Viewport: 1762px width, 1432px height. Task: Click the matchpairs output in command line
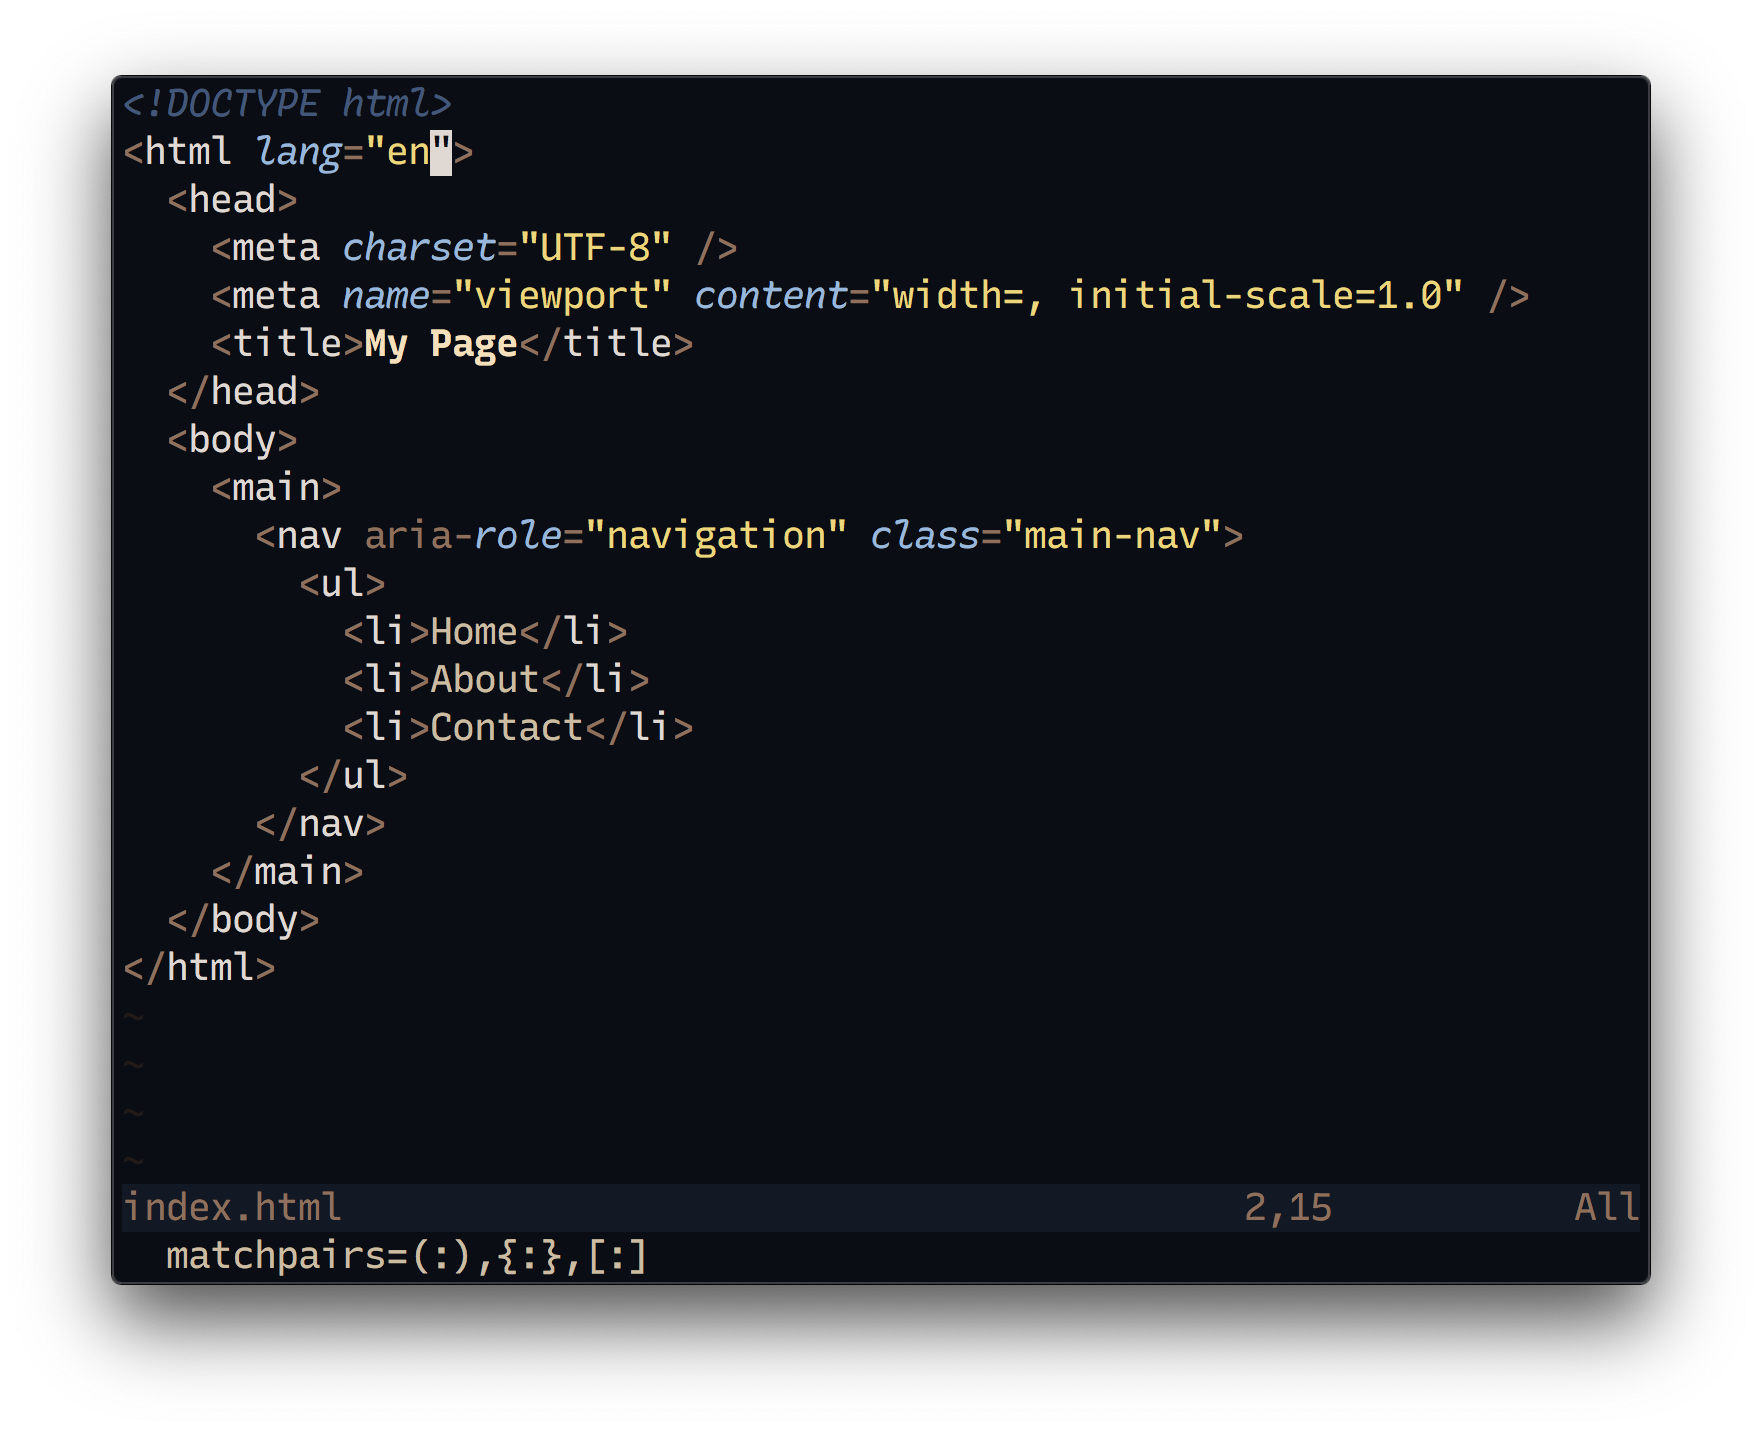click(407, 1256)
